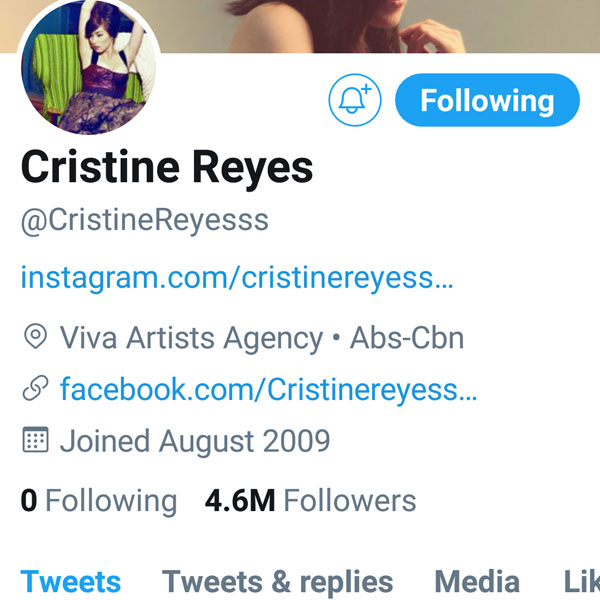600x600 pixels.
Task: Open the facebook.com/Cristinereyess link
Action: (269, 390)
